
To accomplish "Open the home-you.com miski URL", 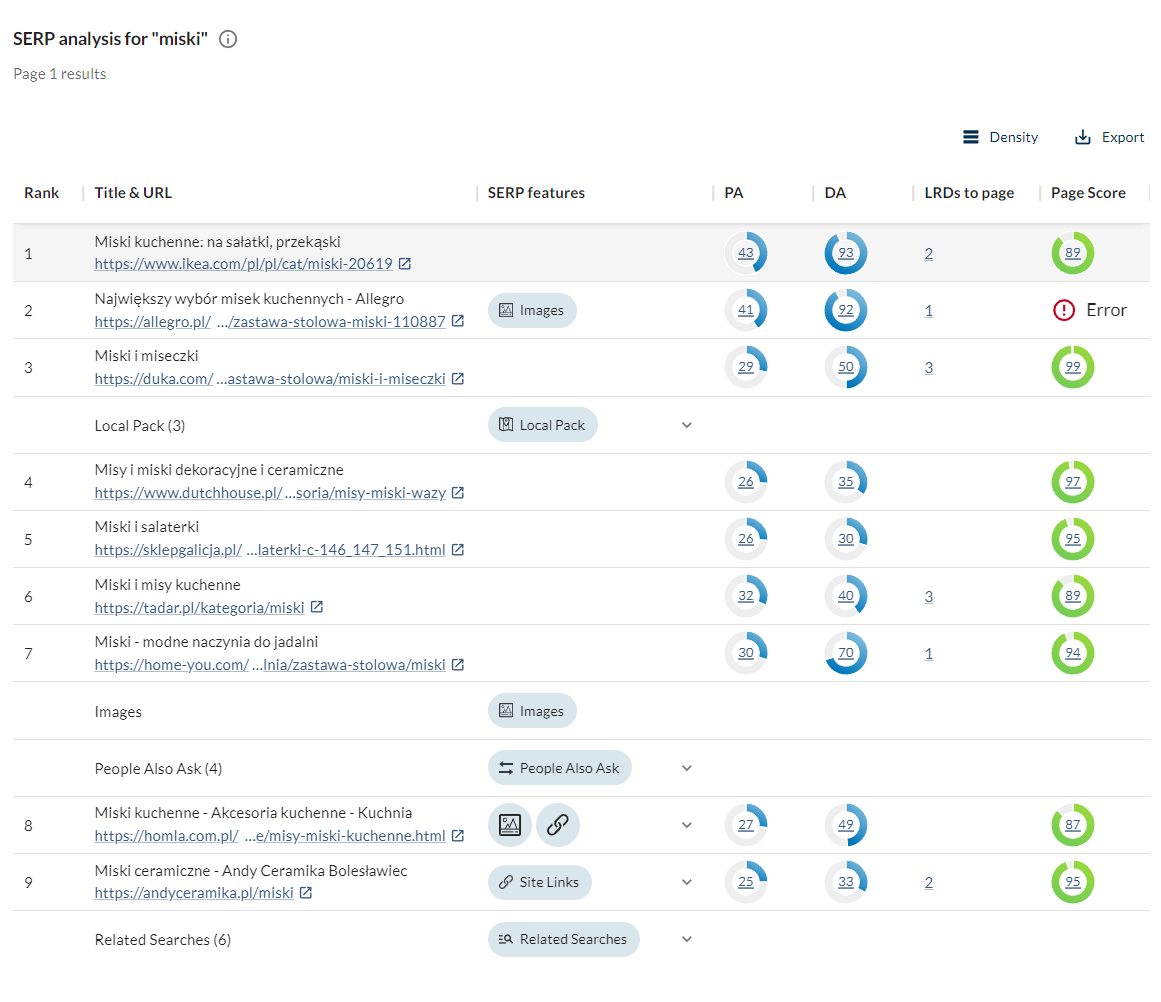I will pyautogui.click(x=270, y=665).
